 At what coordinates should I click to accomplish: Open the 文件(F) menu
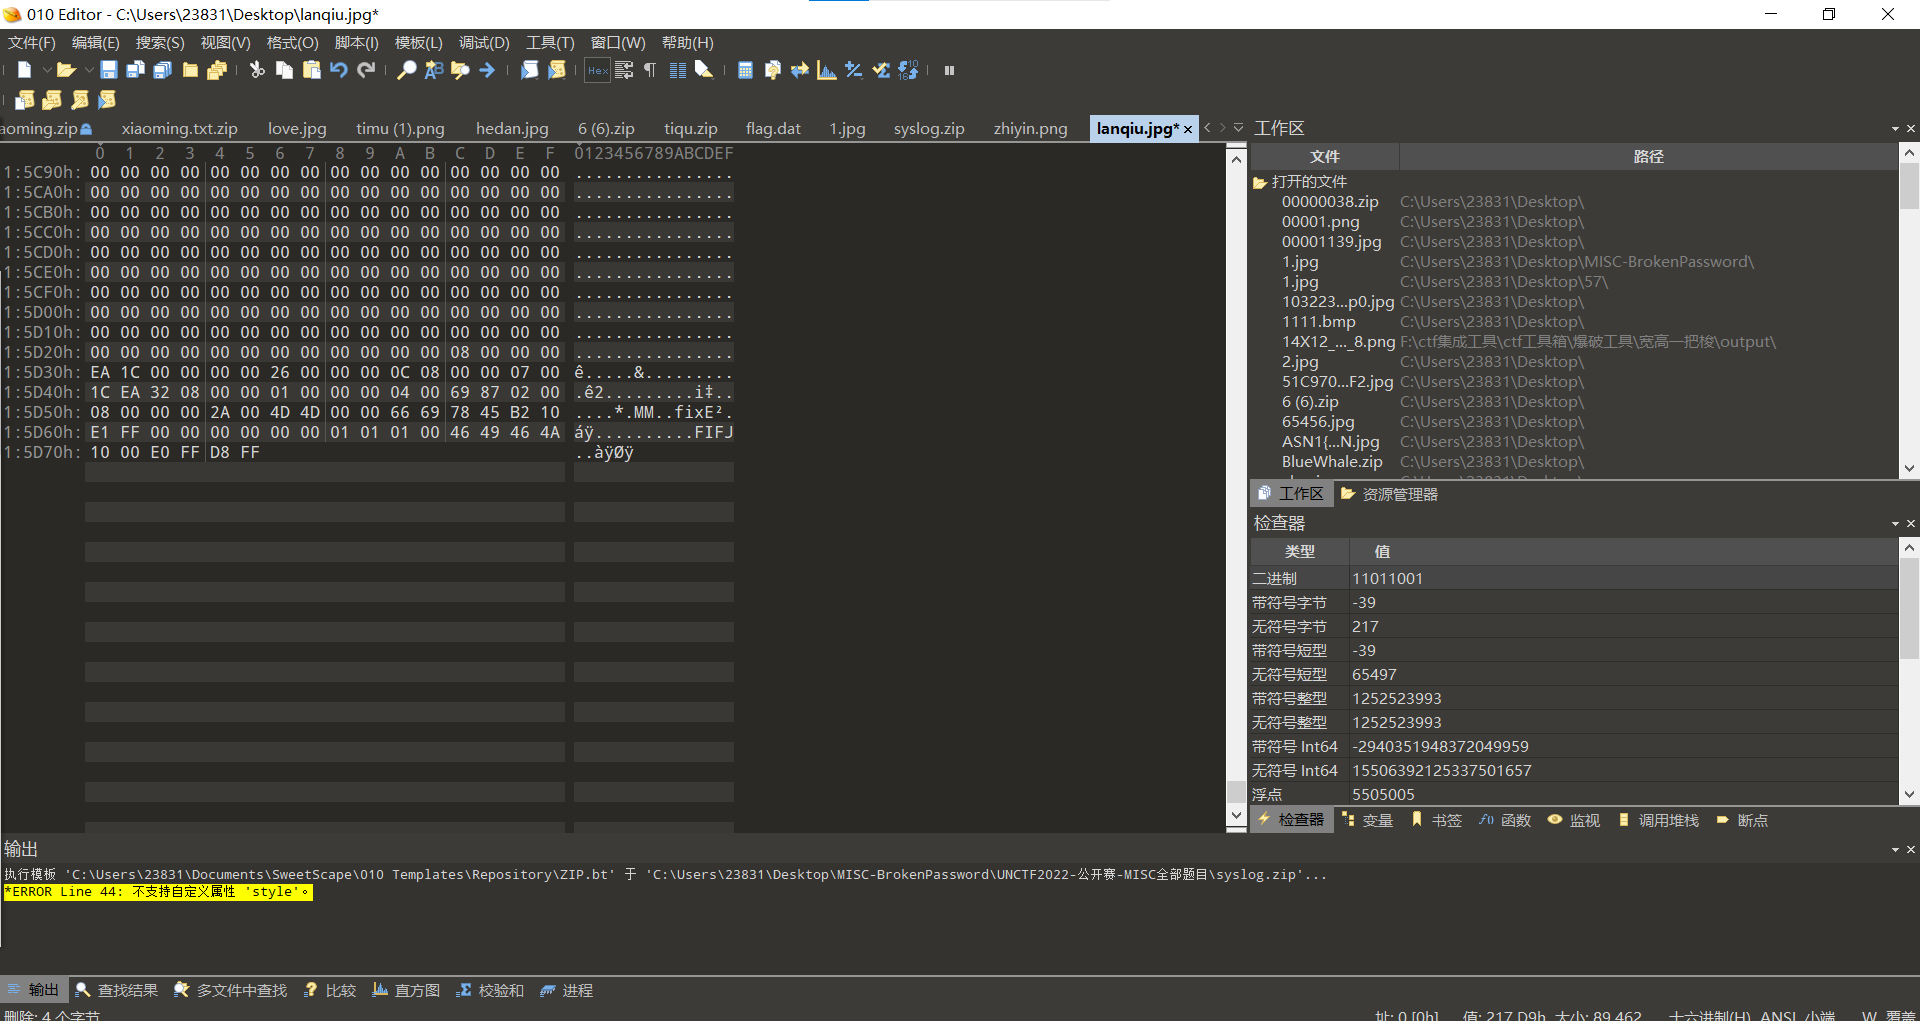pos(32,42)
